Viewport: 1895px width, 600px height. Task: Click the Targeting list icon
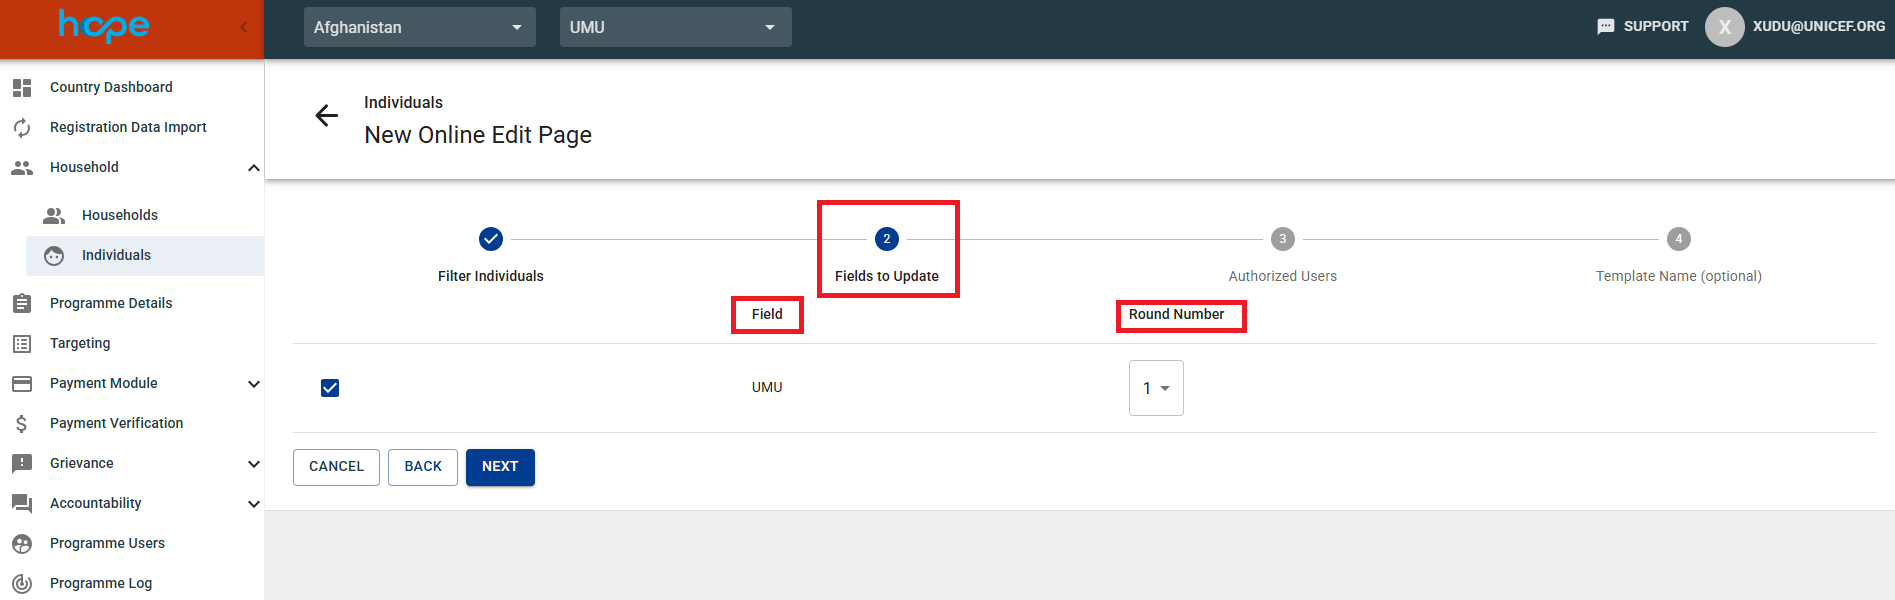coord(22,344)
